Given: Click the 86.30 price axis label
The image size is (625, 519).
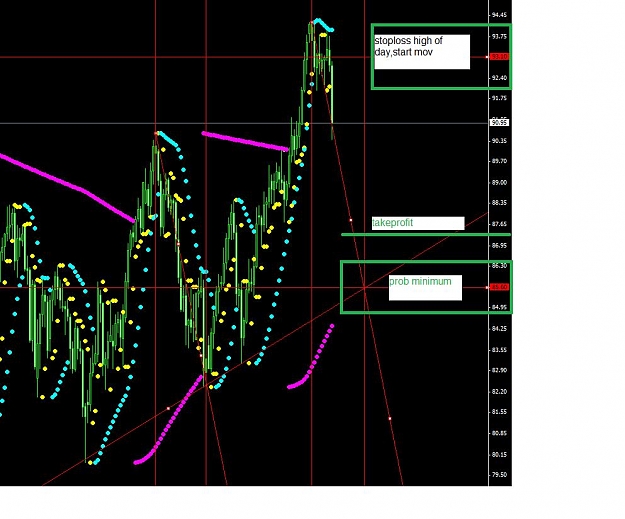Looking at the screenshot, I should point(499,265).
